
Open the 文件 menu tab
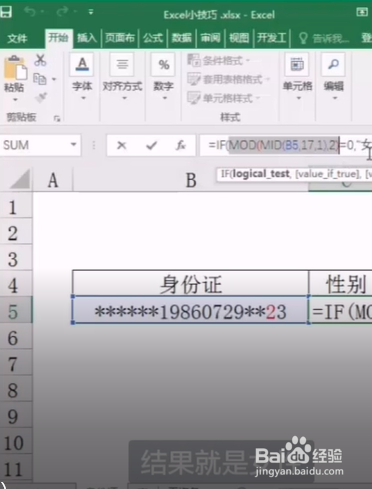coord(17,38)
